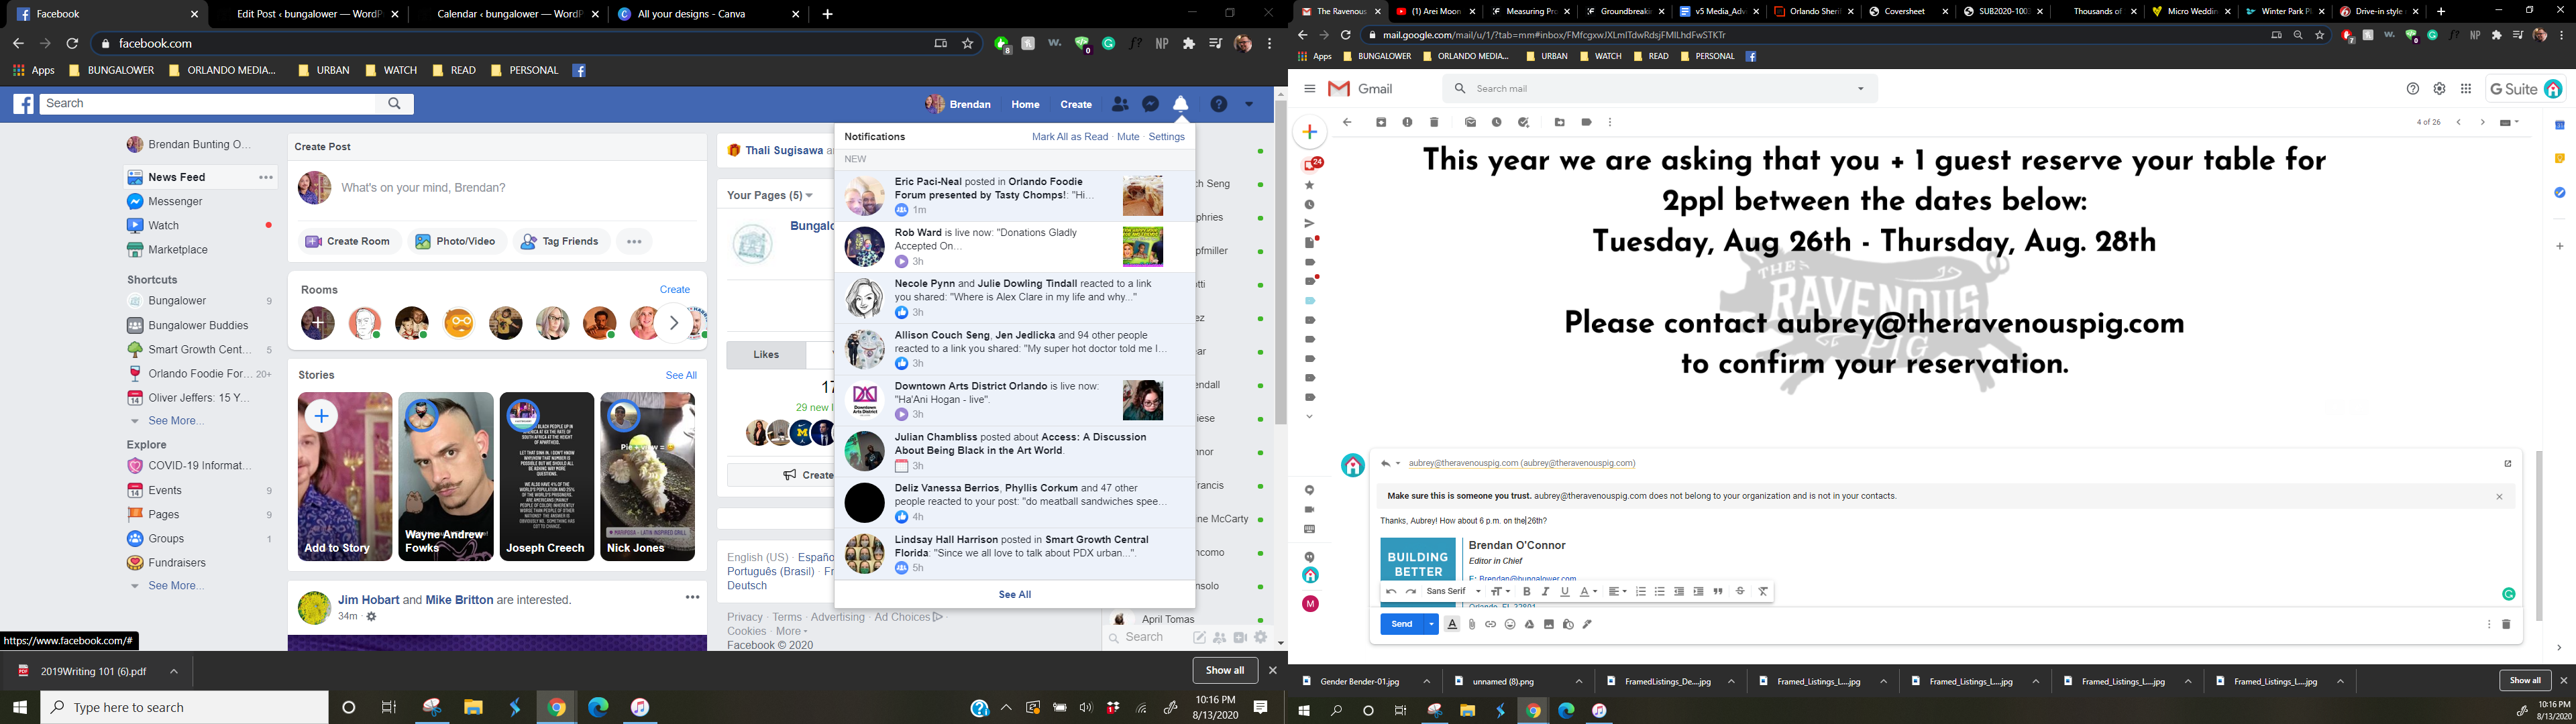Open the Sans Serif font dropdown
This screenshot has width=2576, height=724.
(1454, 592)
